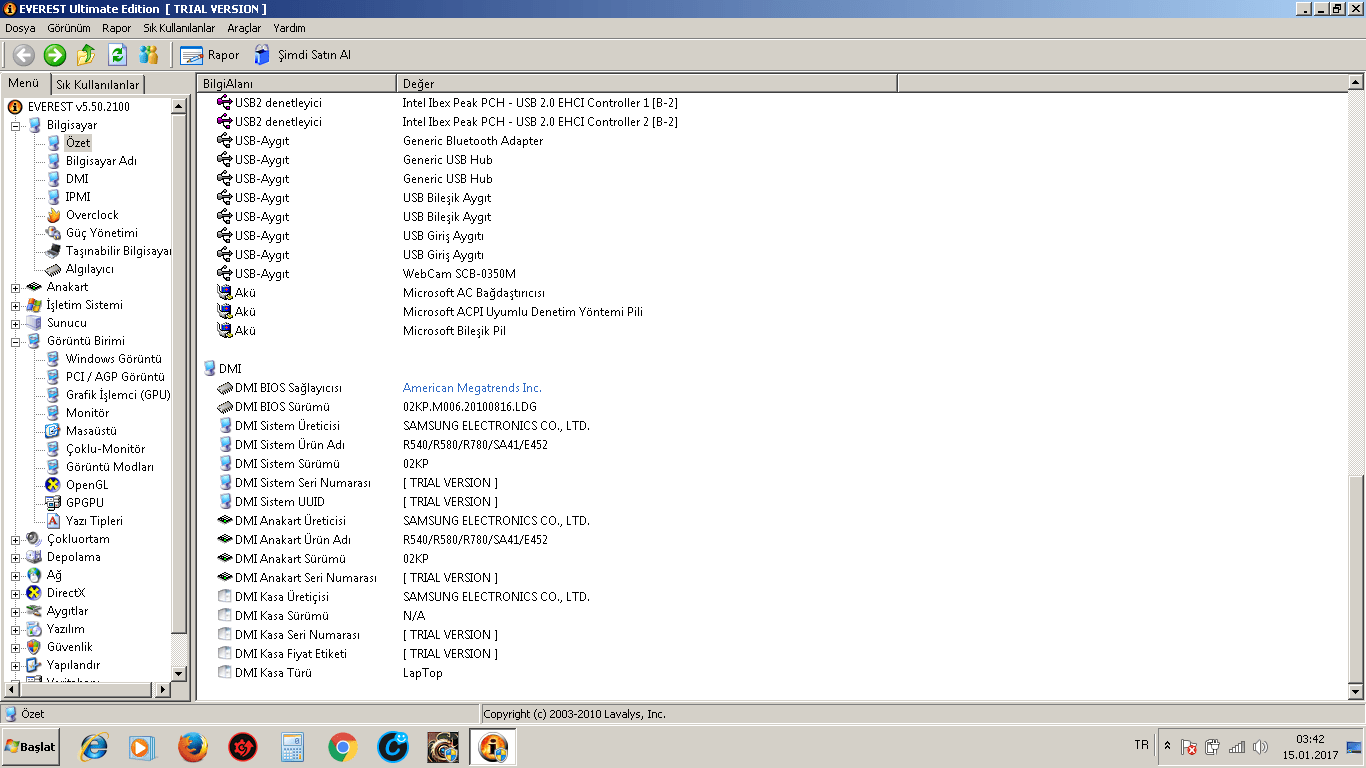
Task: Open Görüntü Modları in the tree
Action: [110, 467]
